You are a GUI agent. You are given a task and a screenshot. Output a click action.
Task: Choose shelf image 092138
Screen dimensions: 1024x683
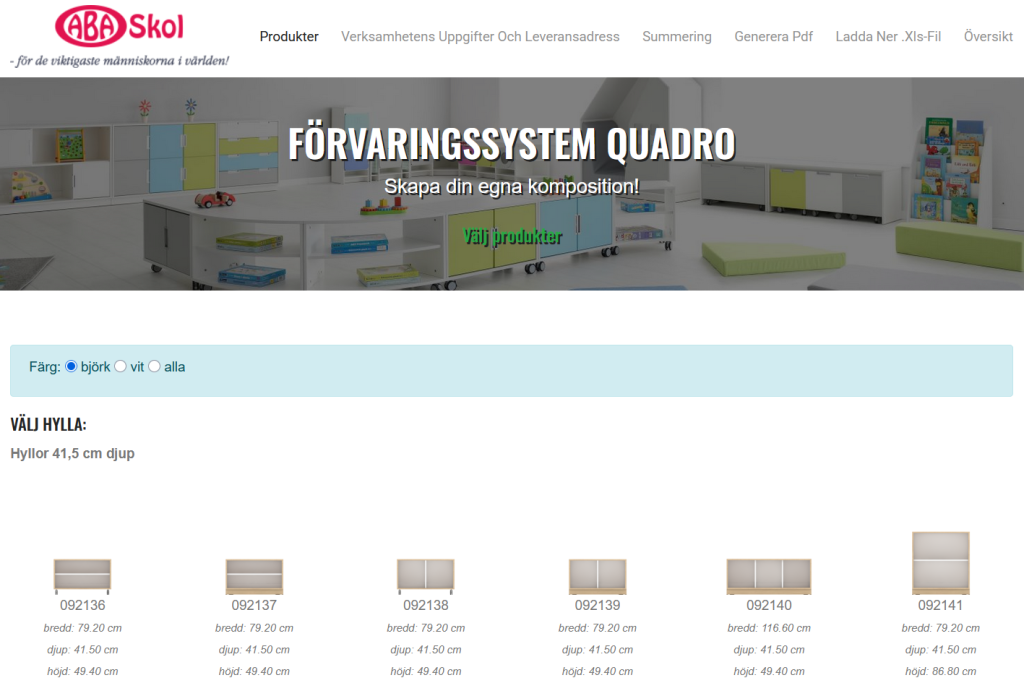pyautogui.click(x=426, y=577)
